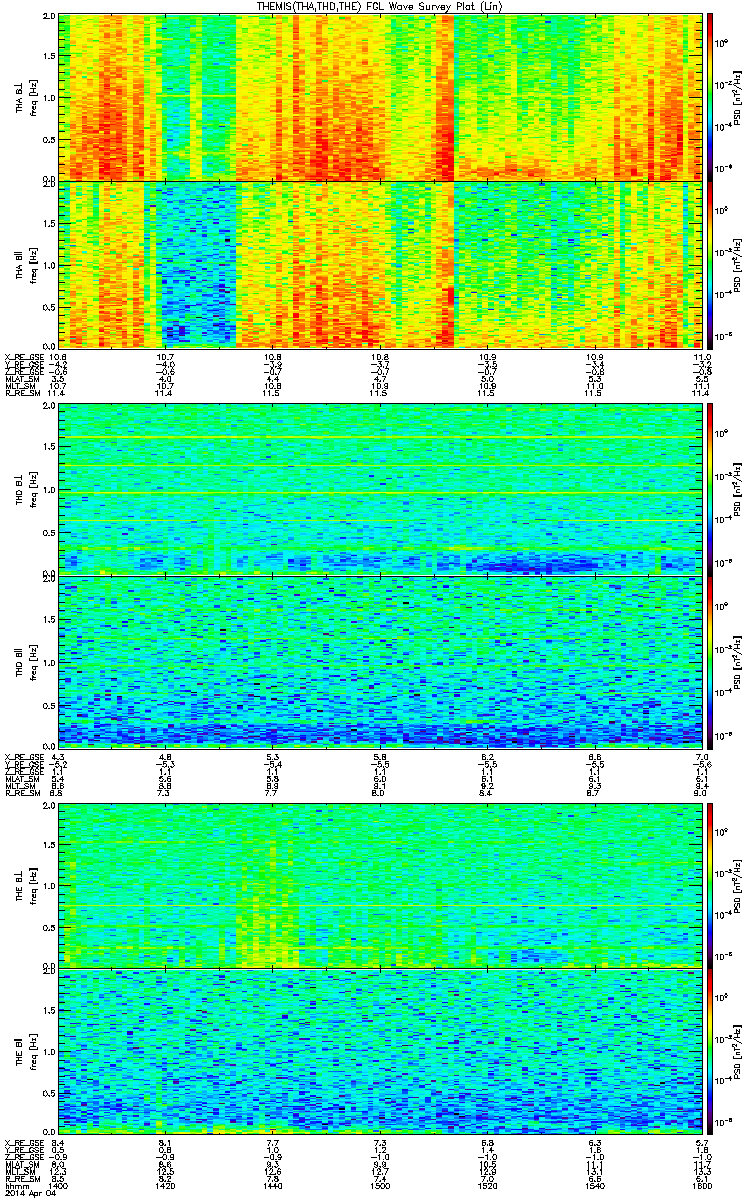Click the THA B-parallel PSD color bar
Image resolution: width=750 pixels, height=1200 pixels.
click(x=710, y=263)
